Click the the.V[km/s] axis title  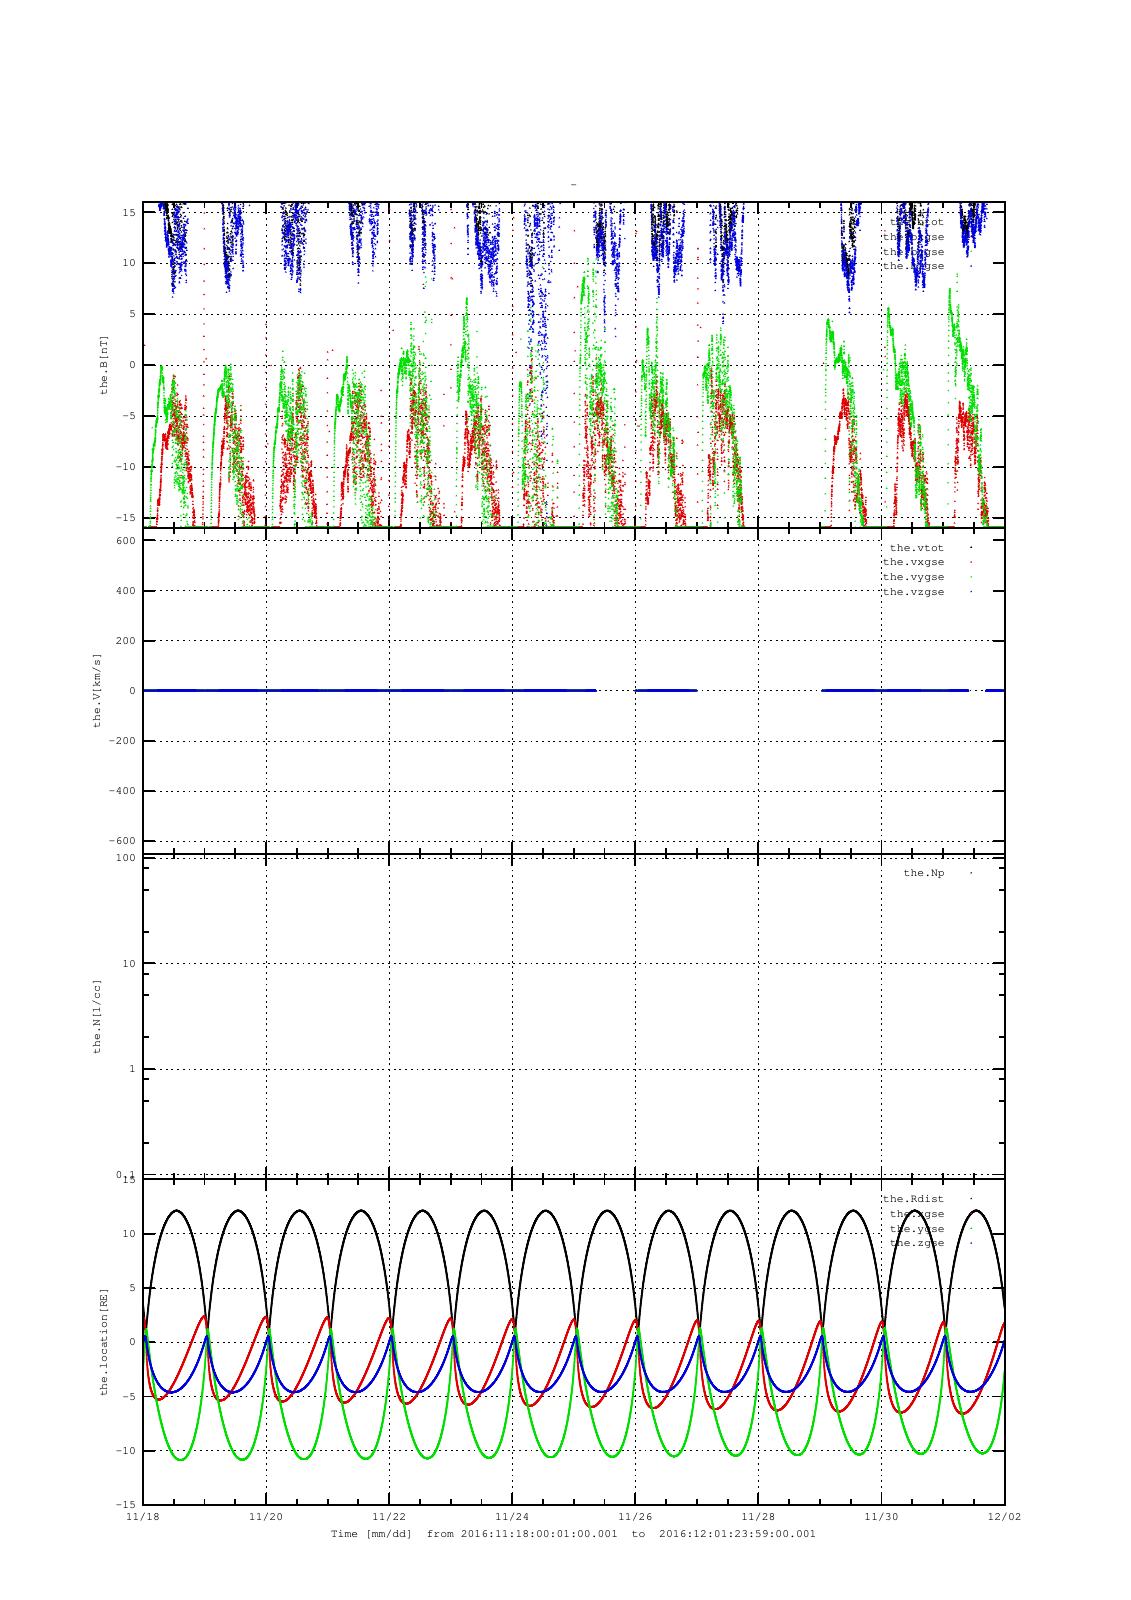coord(98,690)
